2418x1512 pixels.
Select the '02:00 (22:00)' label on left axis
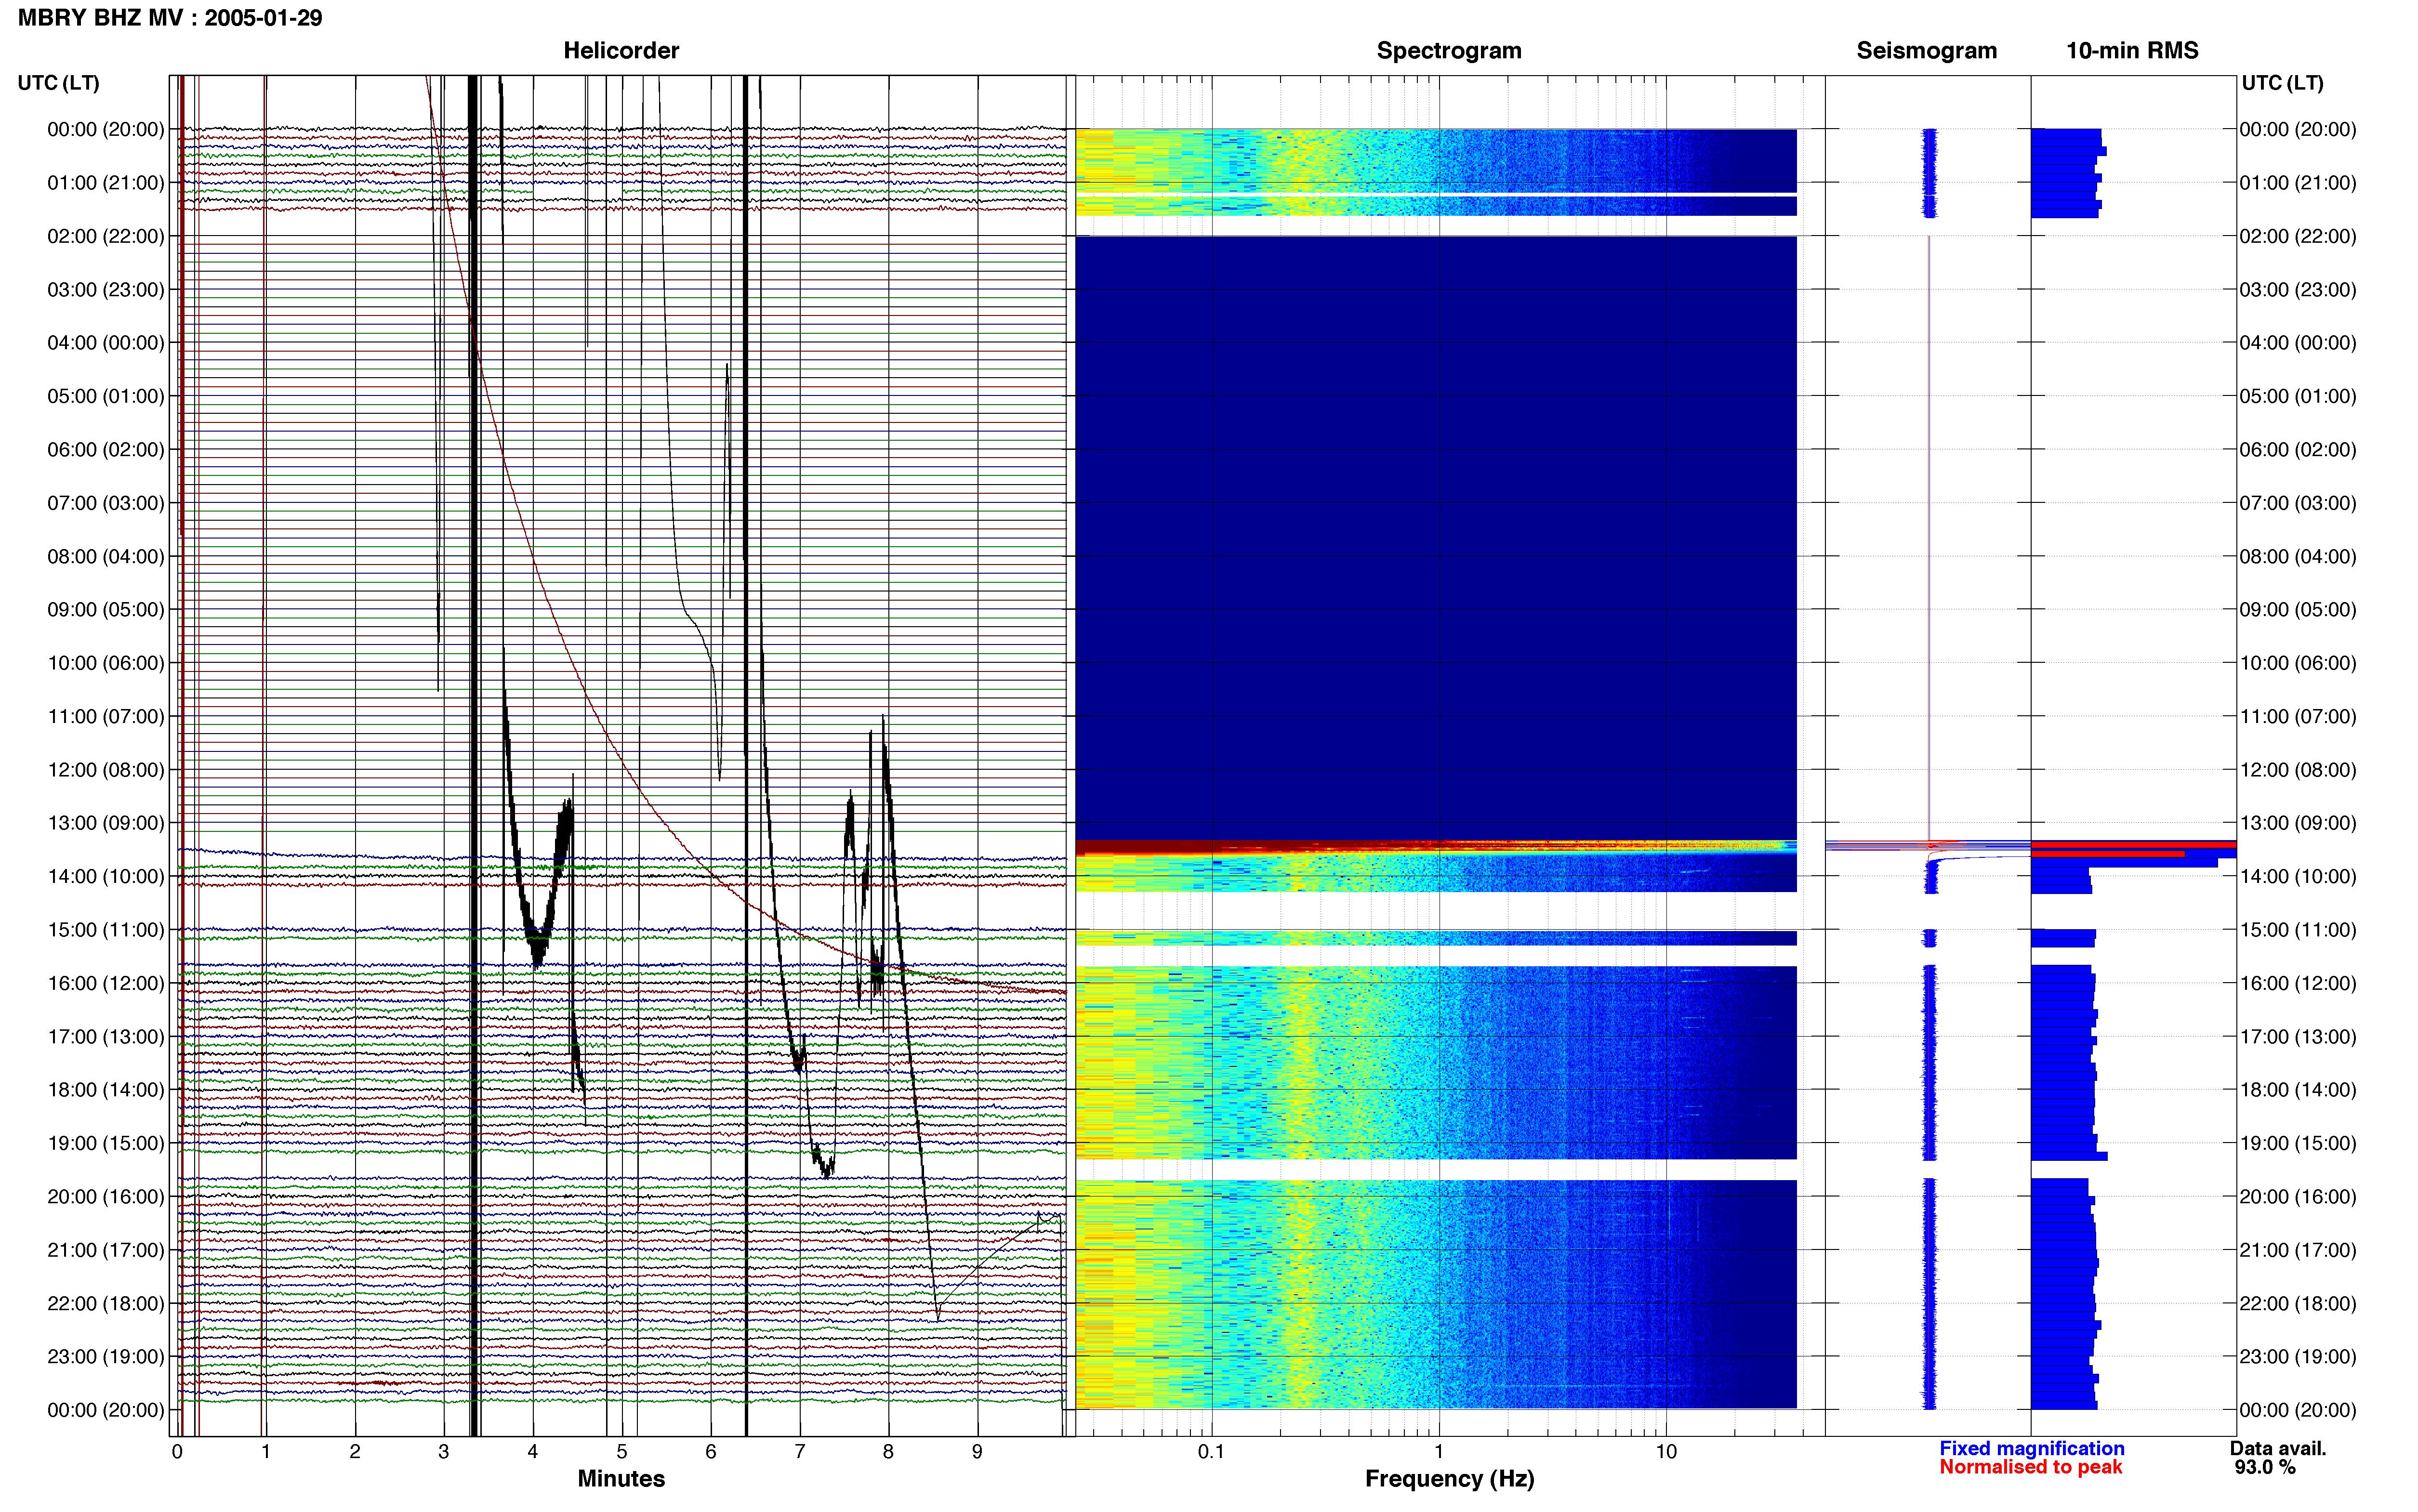click(106, 236)
